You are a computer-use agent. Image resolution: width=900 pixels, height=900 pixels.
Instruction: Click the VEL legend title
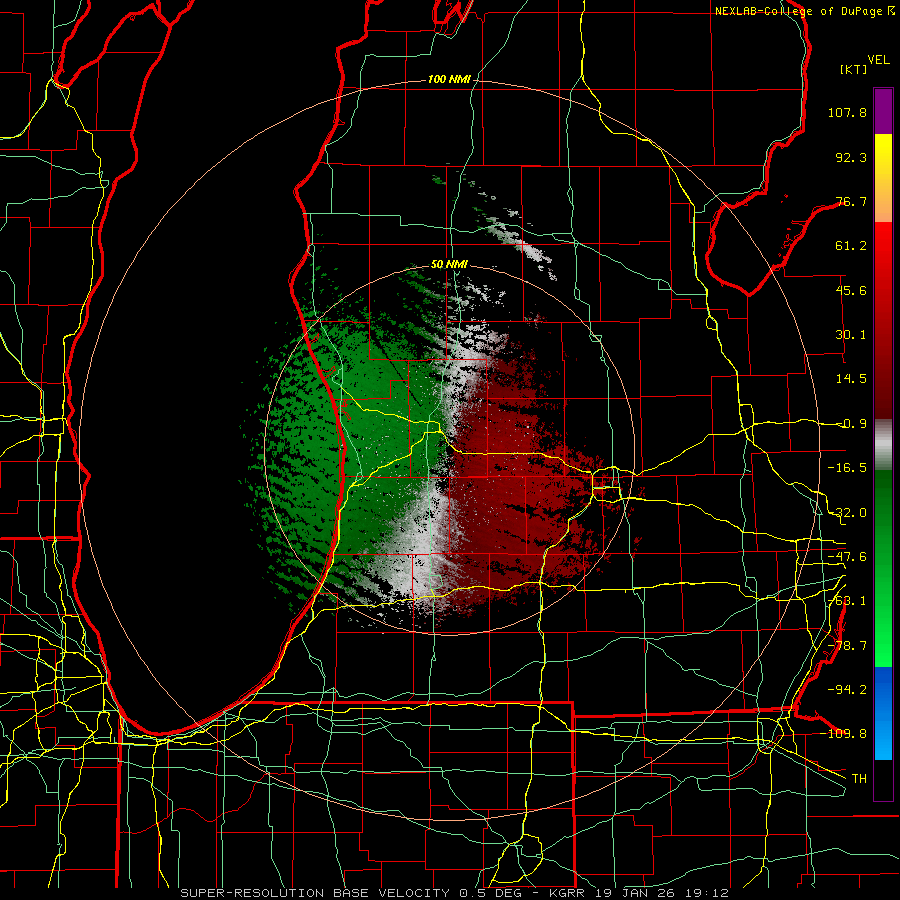coord(878,60)
